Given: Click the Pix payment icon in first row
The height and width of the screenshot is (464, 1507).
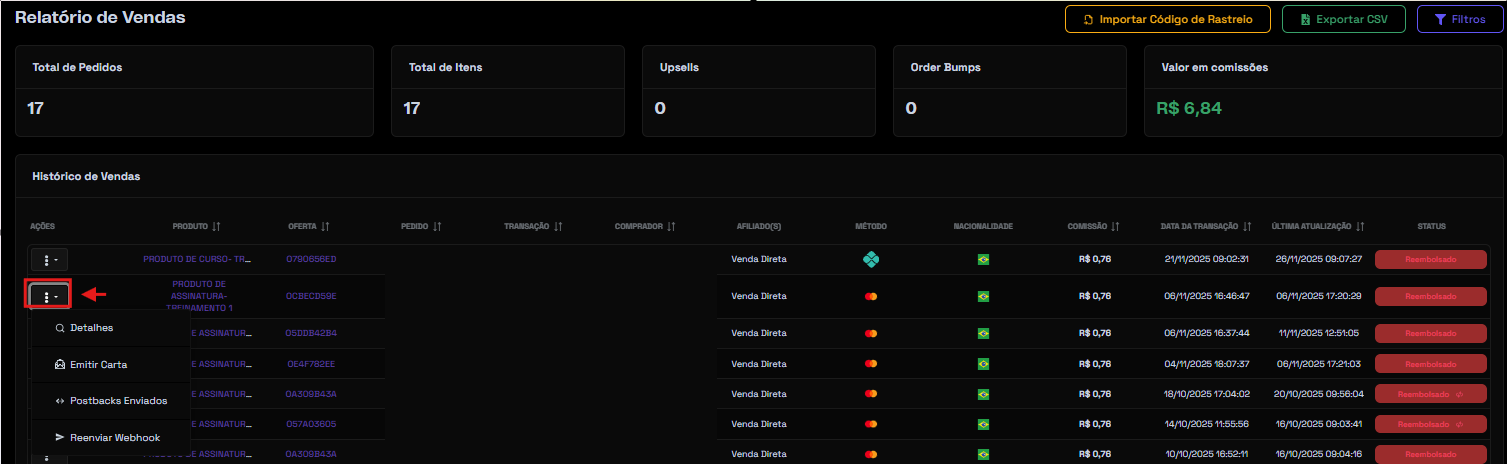Looking at the screenshot, I should [871, 260].
